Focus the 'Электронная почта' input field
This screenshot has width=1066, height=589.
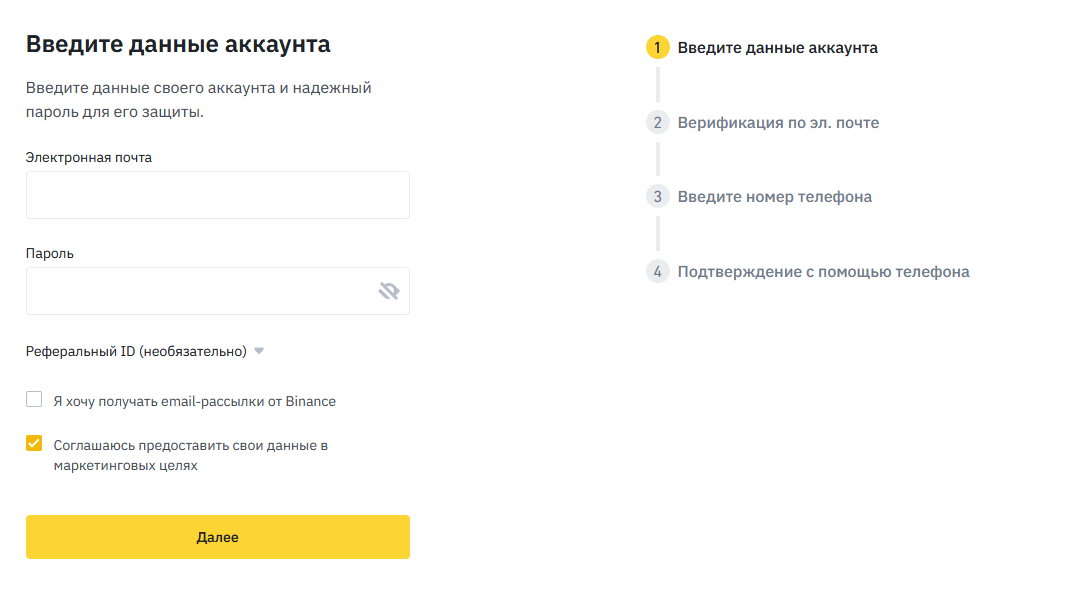click(x=218, y=195)
